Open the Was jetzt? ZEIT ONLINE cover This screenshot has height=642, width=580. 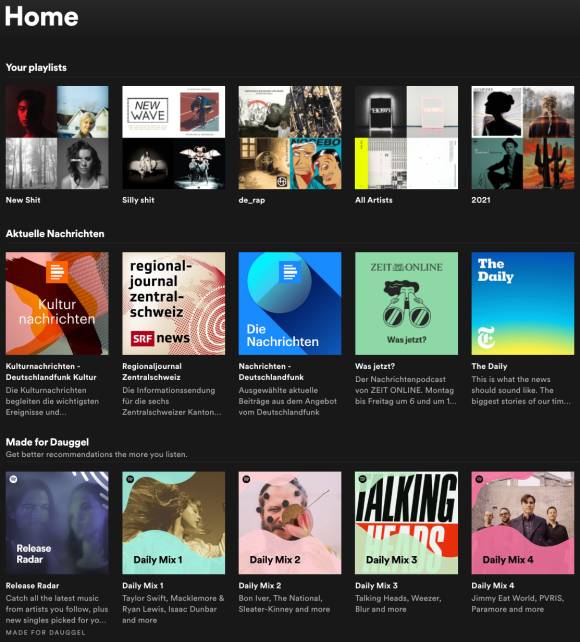tap(406, 303)
